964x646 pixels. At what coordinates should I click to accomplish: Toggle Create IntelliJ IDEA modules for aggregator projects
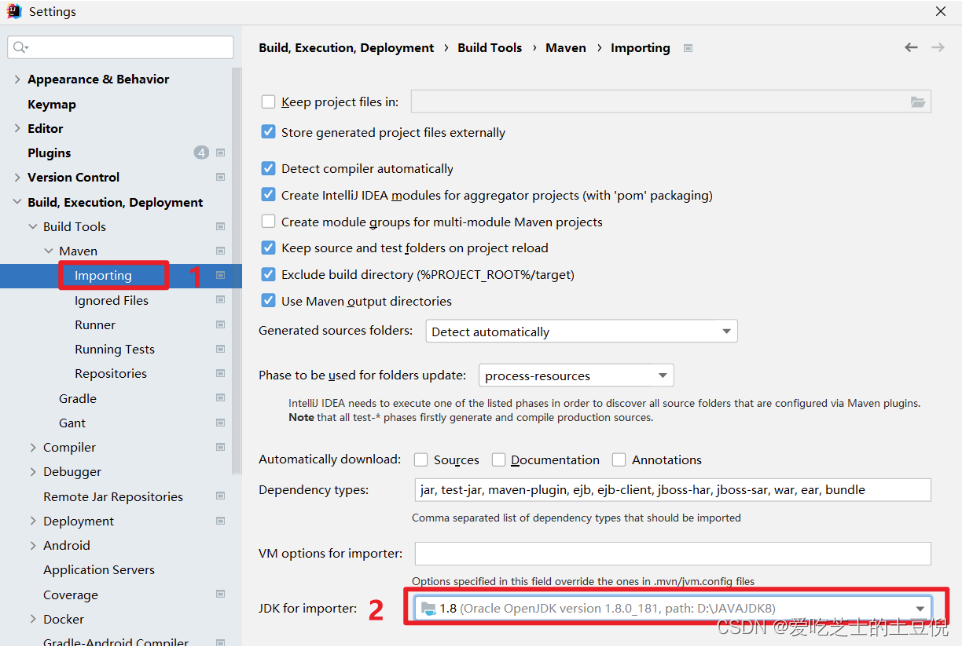point(268,194)
